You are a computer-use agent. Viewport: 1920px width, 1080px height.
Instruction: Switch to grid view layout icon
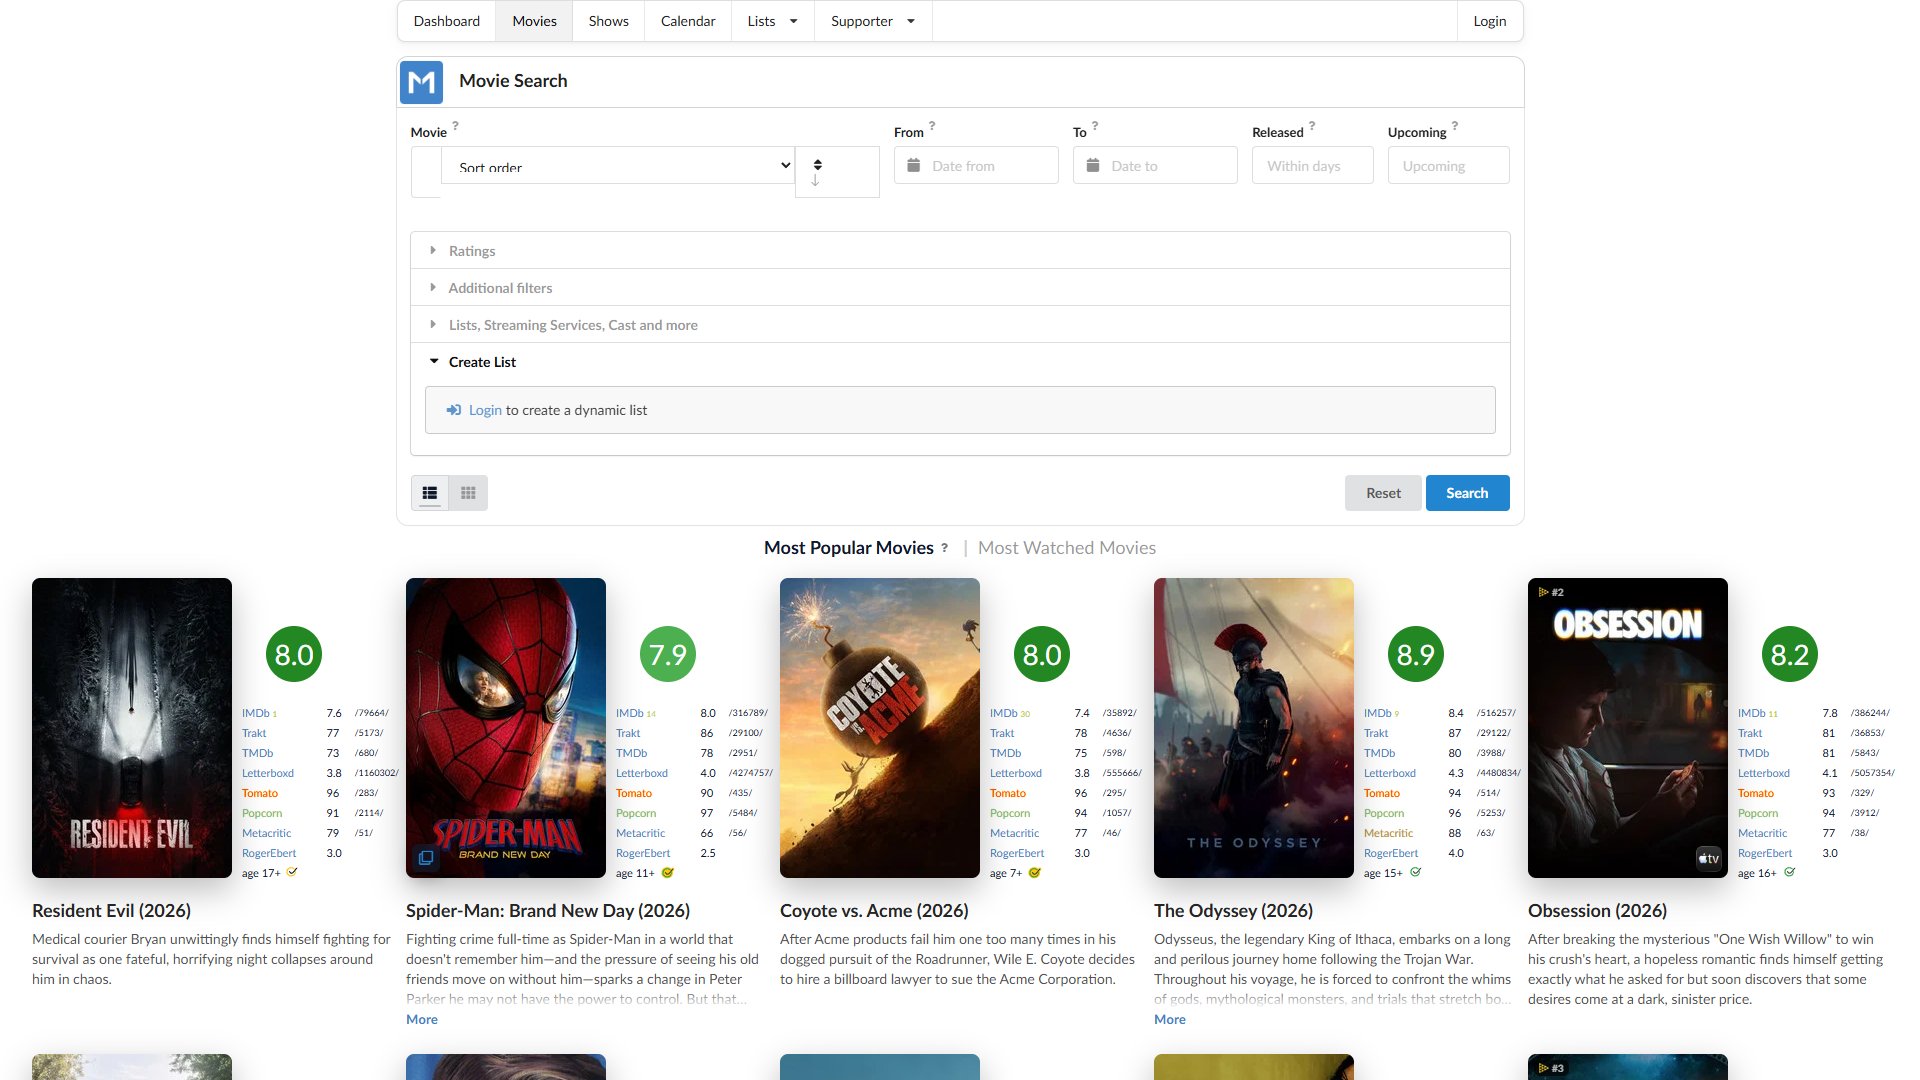pyautogui.click(x=468, y=493)
